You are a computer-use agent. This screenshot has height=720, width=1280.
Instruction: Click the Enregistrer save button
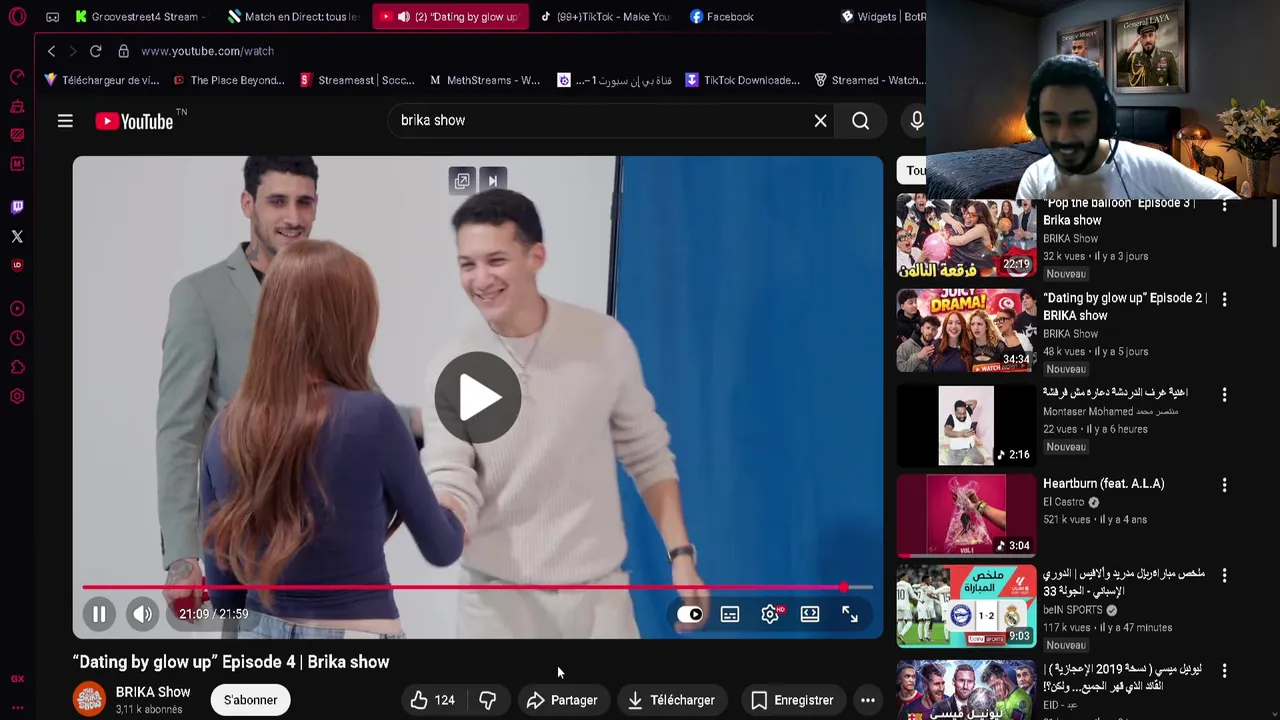[x=792, y=700]
